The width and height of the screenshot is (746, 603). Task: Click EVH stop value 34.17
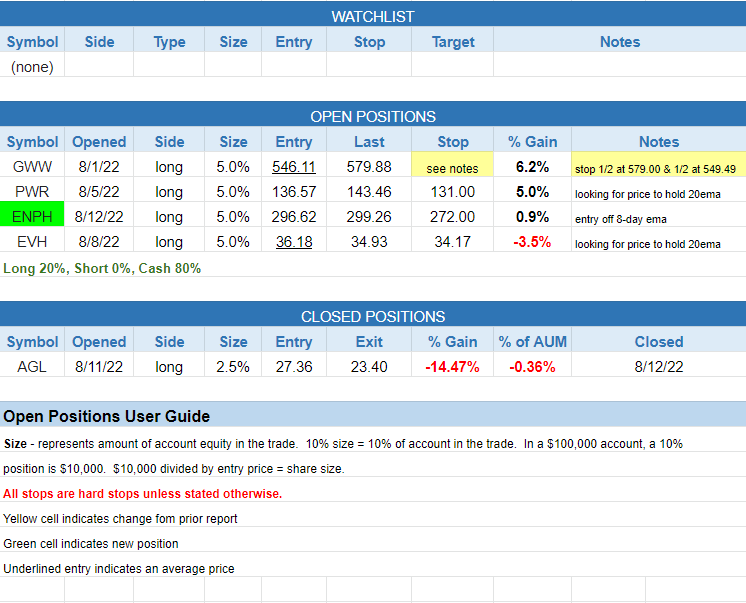pos(452,241)
